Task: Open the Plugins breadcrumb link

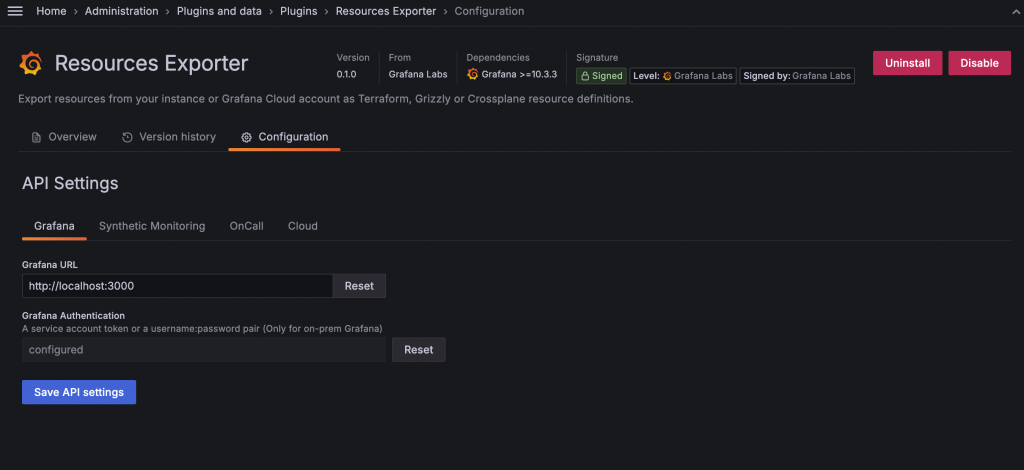Action: coord(298,11)
